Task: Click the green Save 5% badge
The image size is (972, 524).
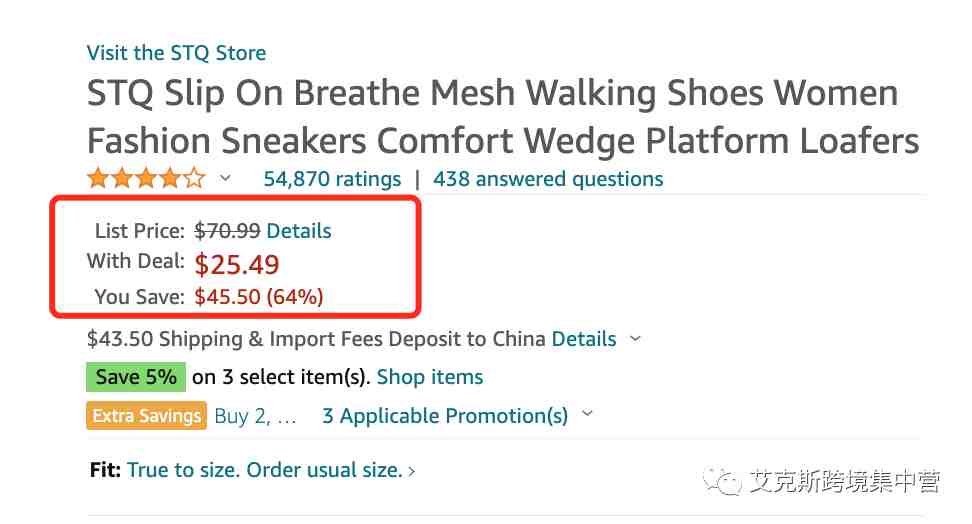Action: [136, 377]
